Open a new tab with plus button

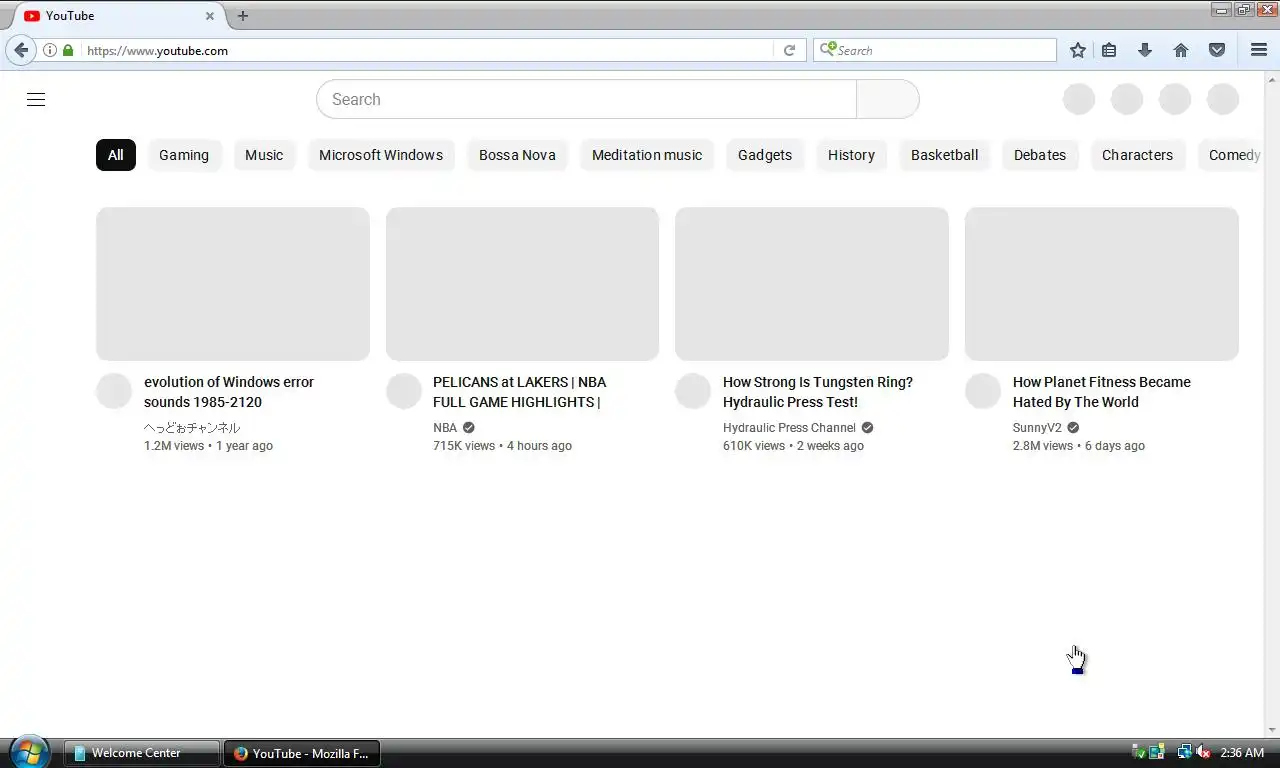(242, 16)
